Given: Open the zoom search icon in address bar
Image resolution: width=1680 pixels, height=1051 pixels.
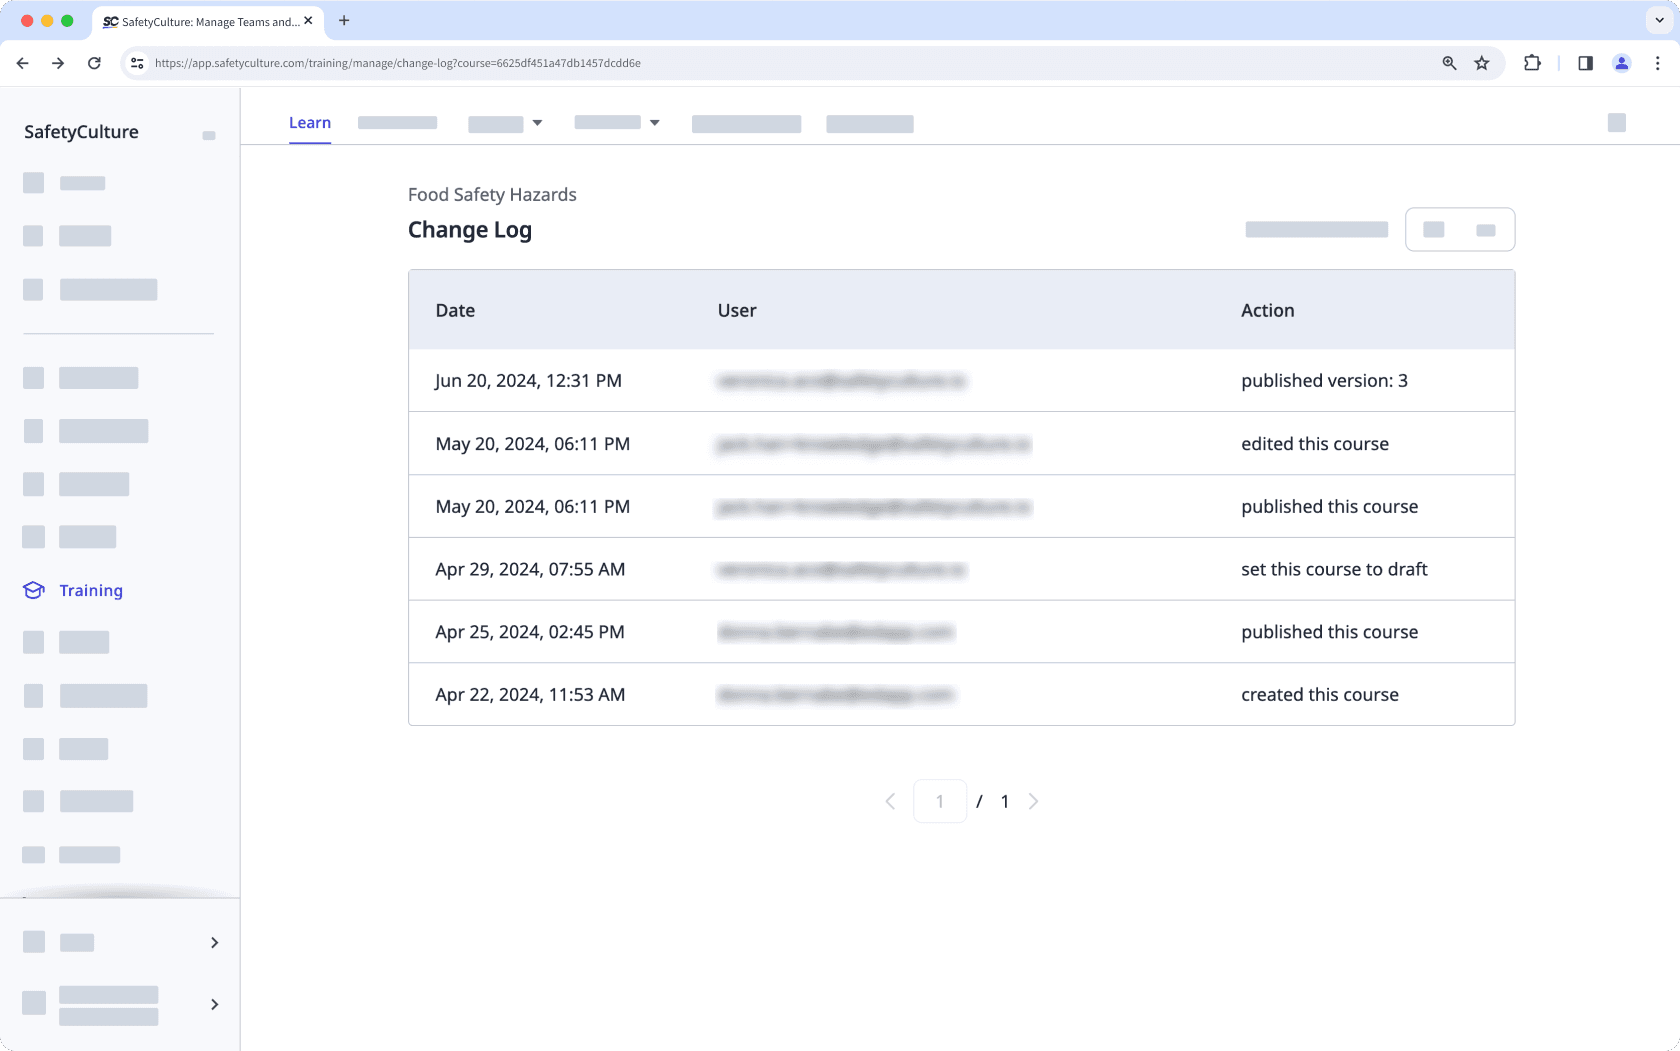Looking at the screenshot, I should (x=1448, y=63).
